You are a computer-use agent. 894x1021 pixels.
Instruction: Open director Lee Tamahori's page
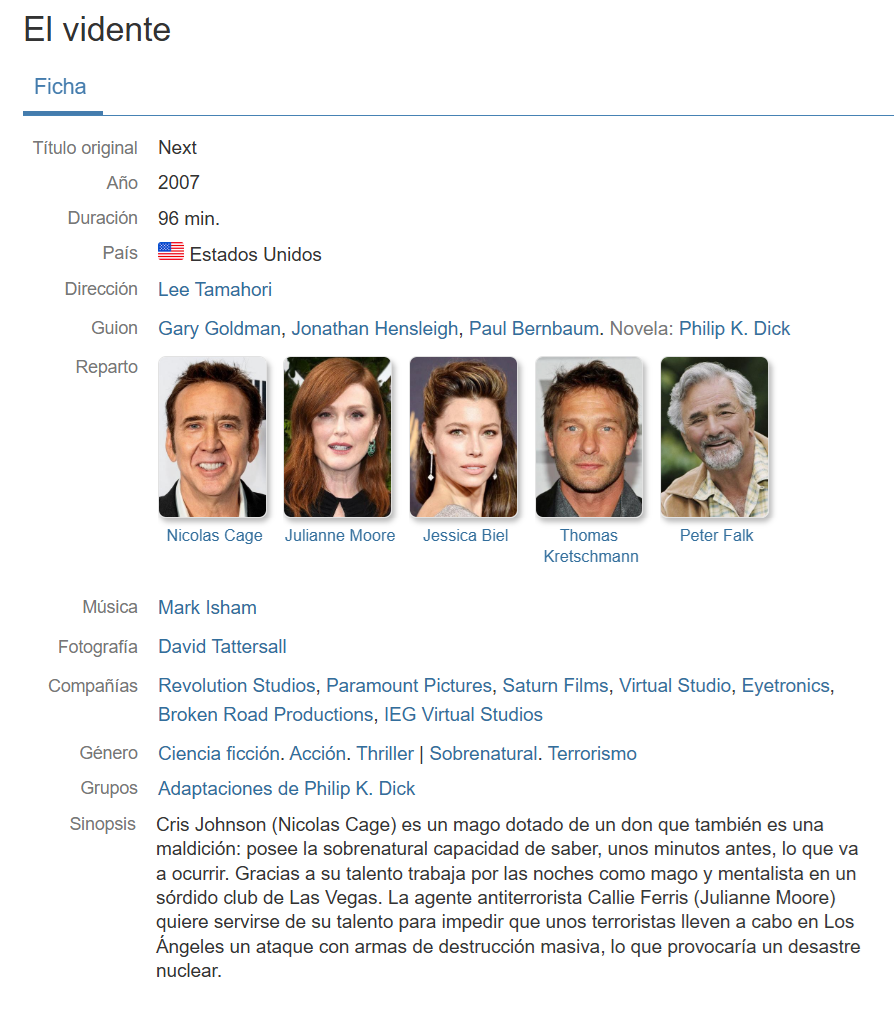click(215, 290)
